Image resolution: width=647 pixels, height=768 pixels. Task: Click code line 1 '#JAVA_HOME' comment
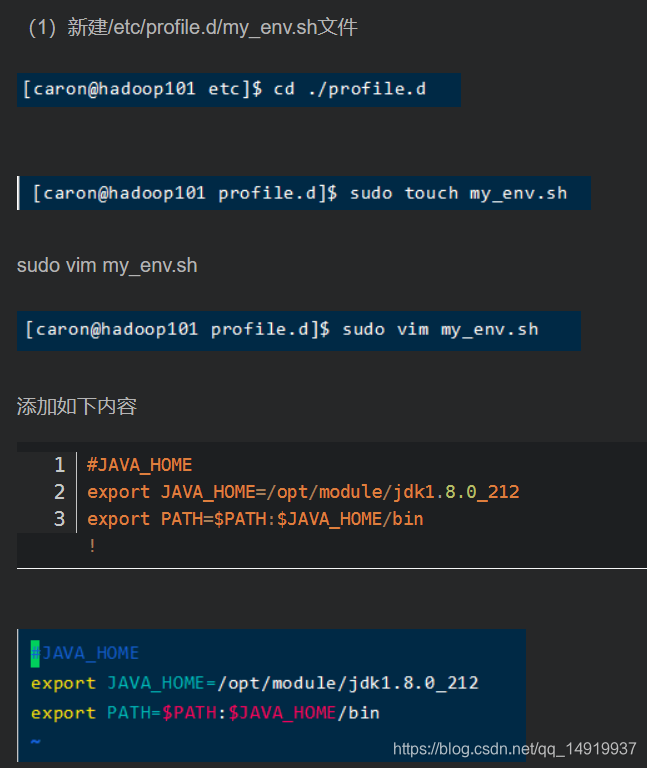coord(139,465)
